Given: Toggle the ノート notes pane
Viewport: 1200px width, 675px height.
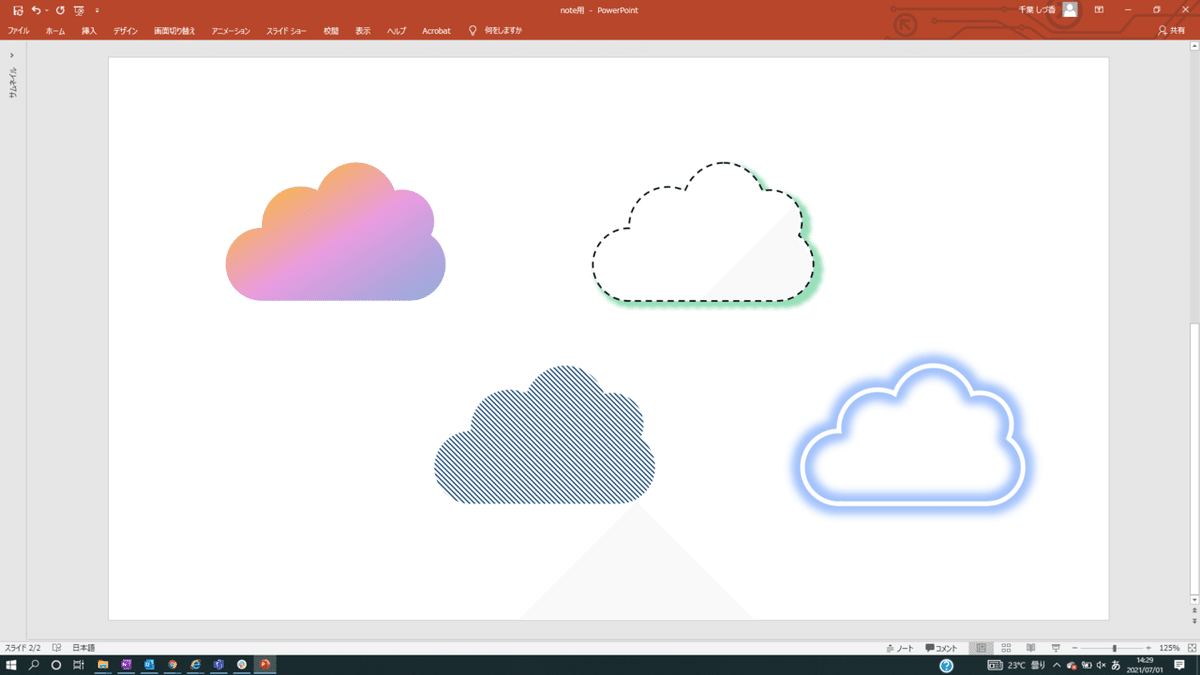Looking at the screenshot, I should pyautogui.click(x=900, y=648).
